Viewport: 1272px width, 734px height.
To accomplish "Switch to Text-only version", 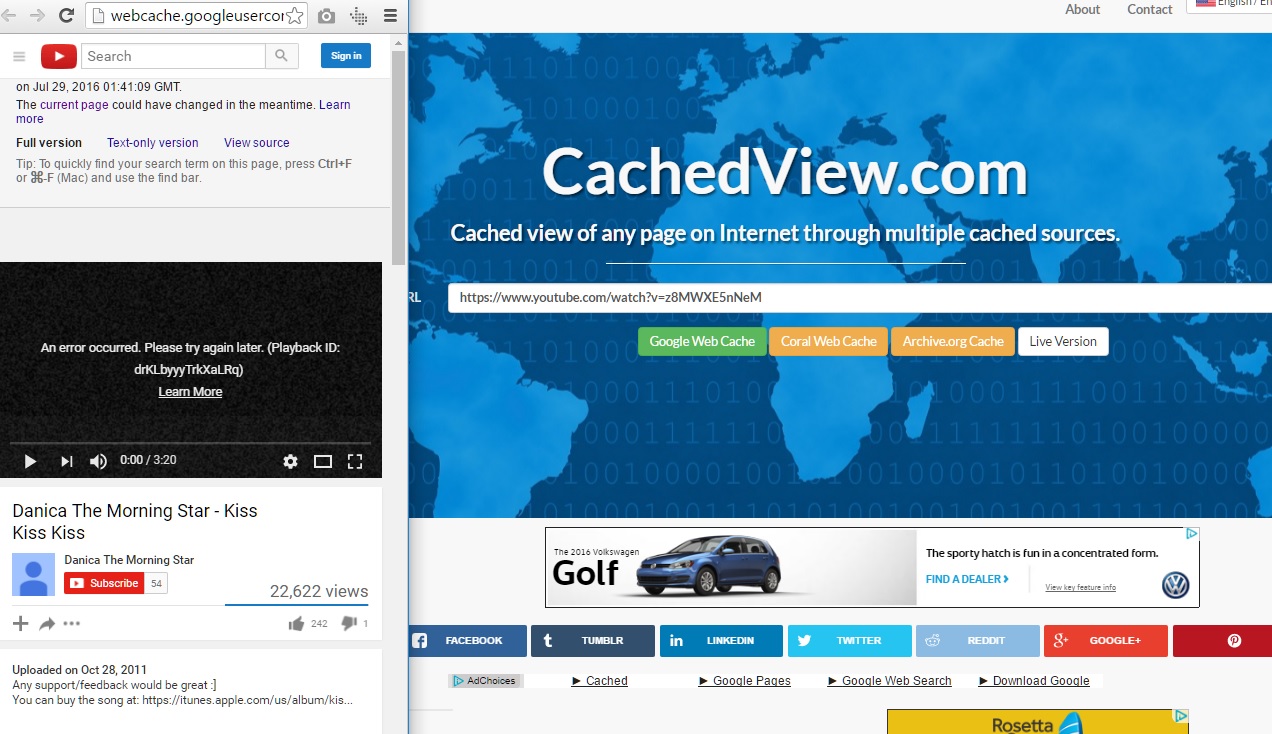I will click(153, 143).
